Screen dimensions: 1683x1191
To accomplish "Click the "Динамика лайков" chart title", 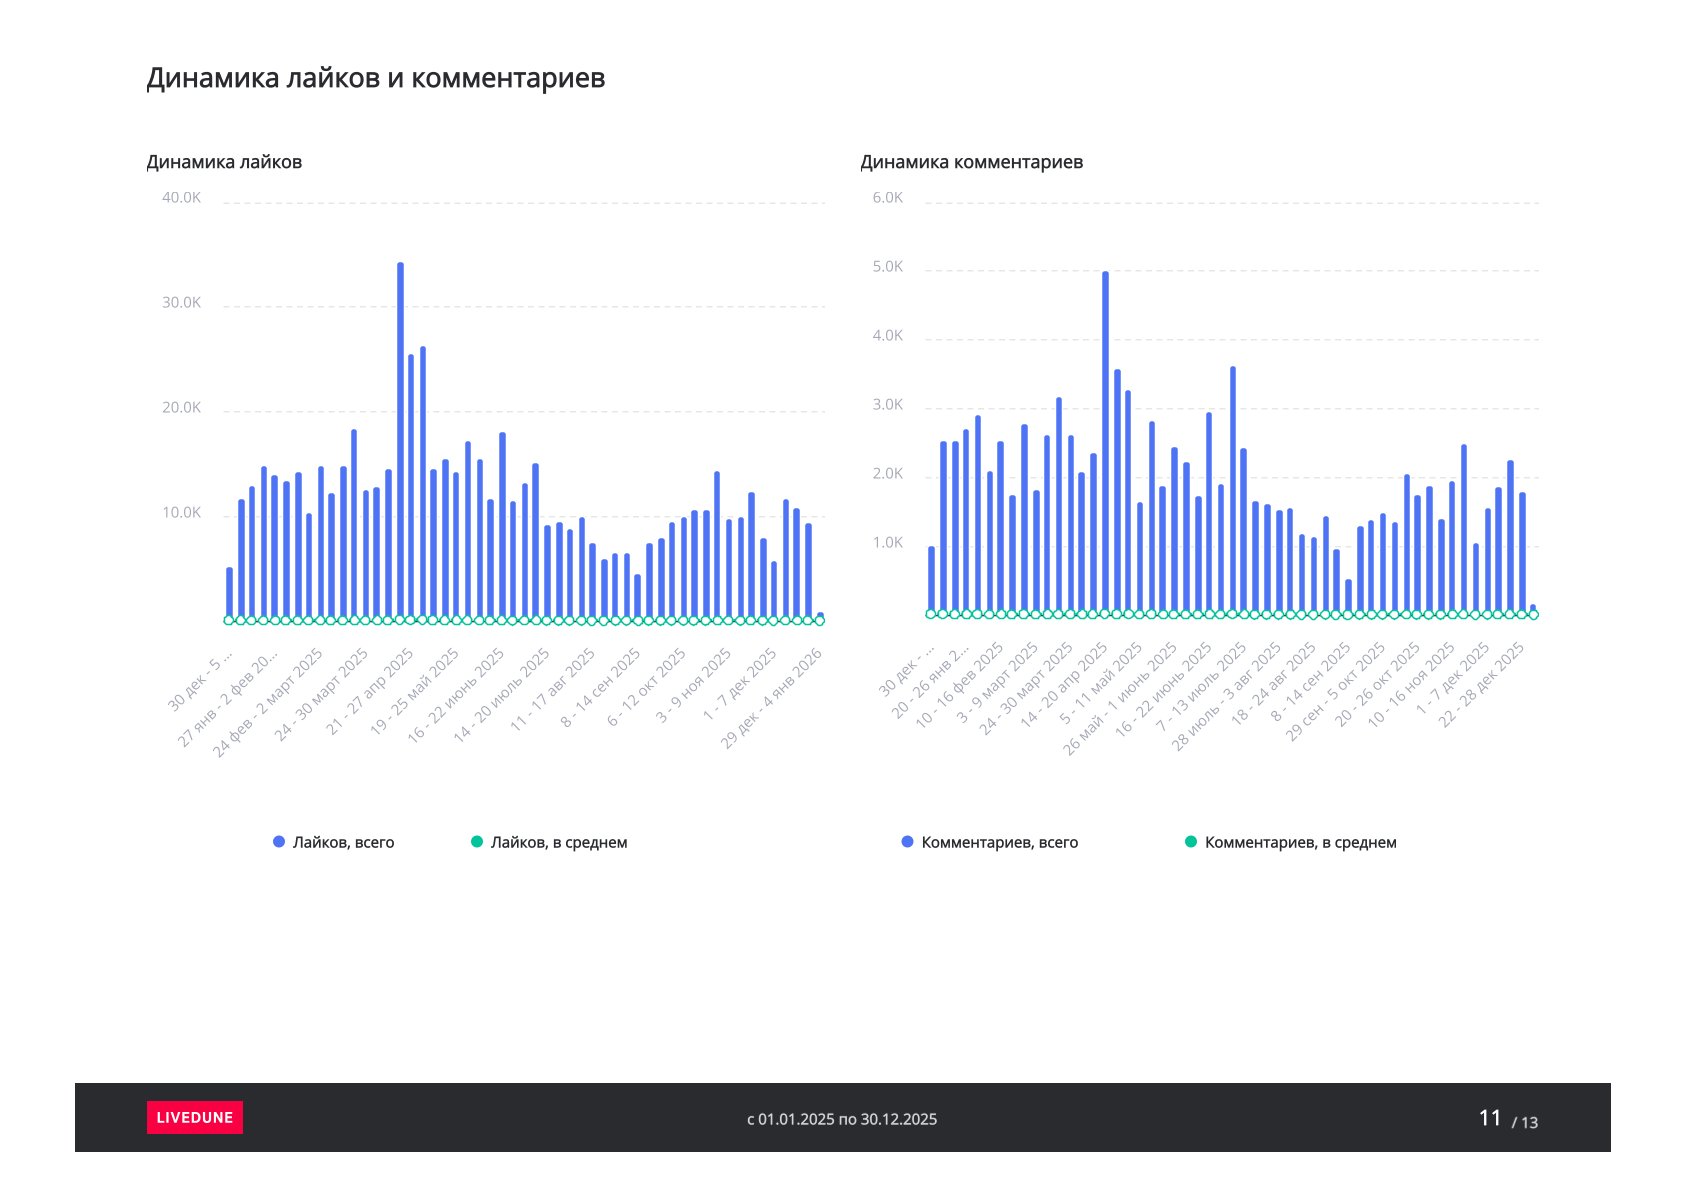I will [x=224, y=162].
